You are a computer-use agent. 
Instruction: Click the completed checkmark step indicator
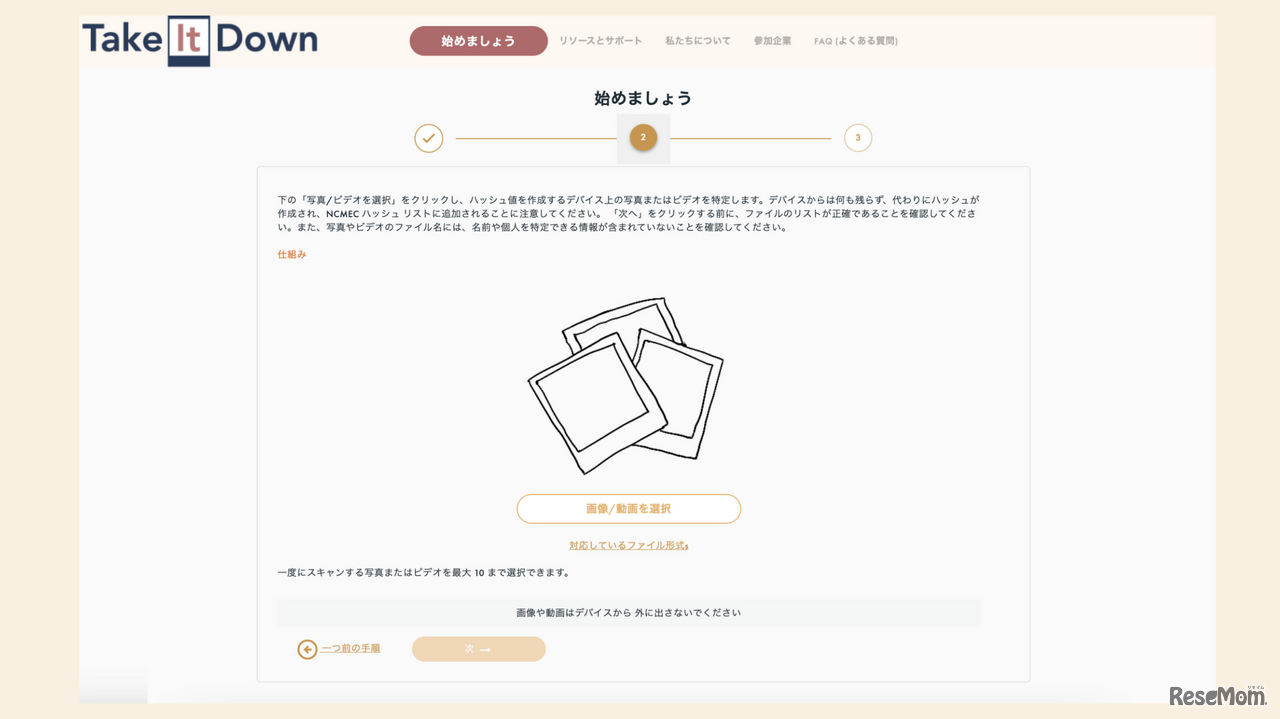pyautogui.click(x=428, y=138)
